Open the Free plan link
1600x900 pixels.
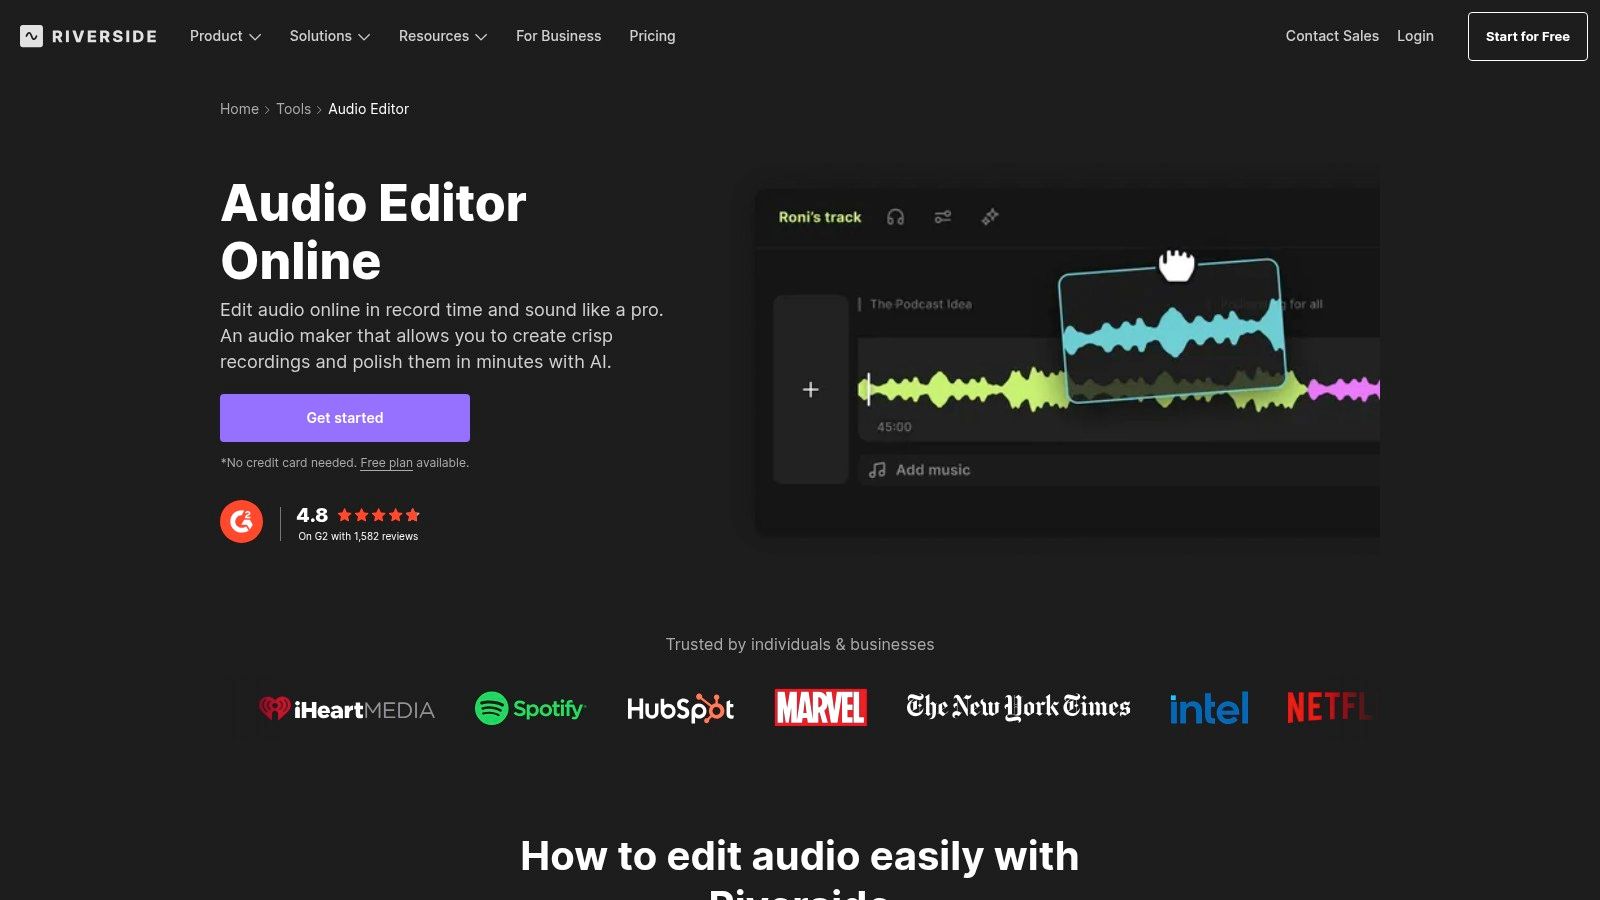pyautogui.click(x=387, y=462)
